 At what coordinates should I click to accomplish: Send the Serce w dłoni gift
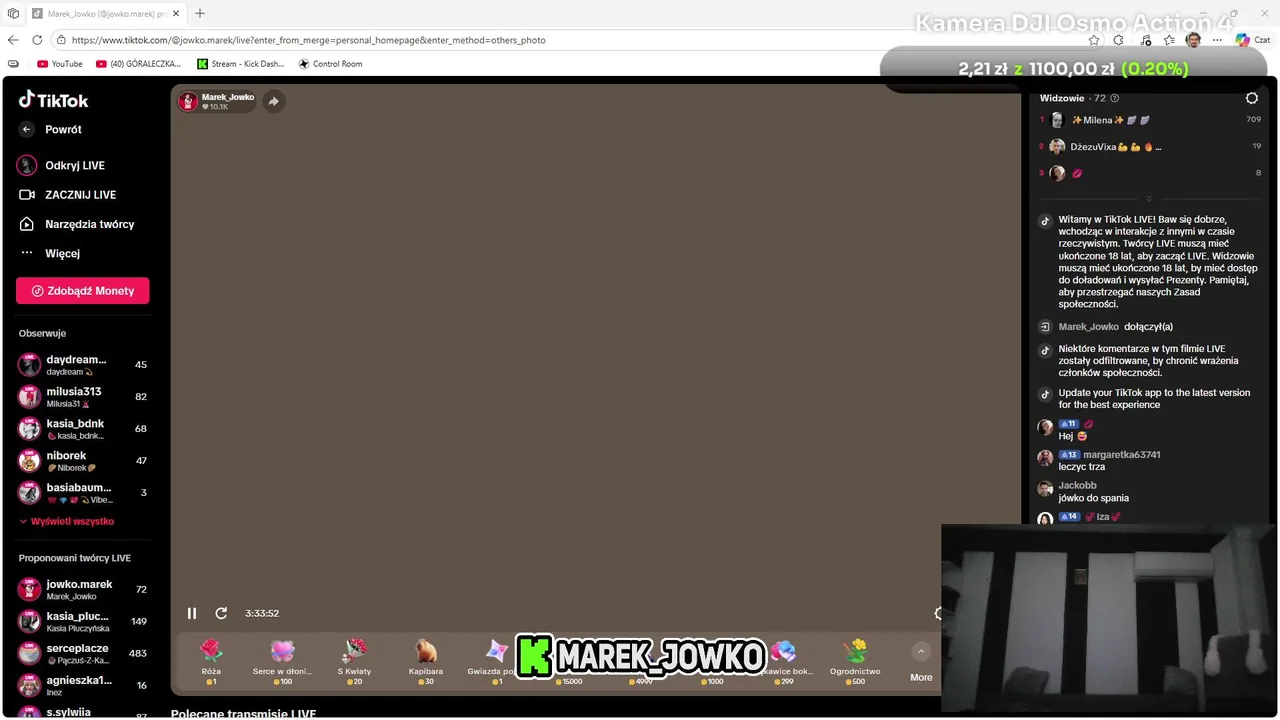coord(283,661)
